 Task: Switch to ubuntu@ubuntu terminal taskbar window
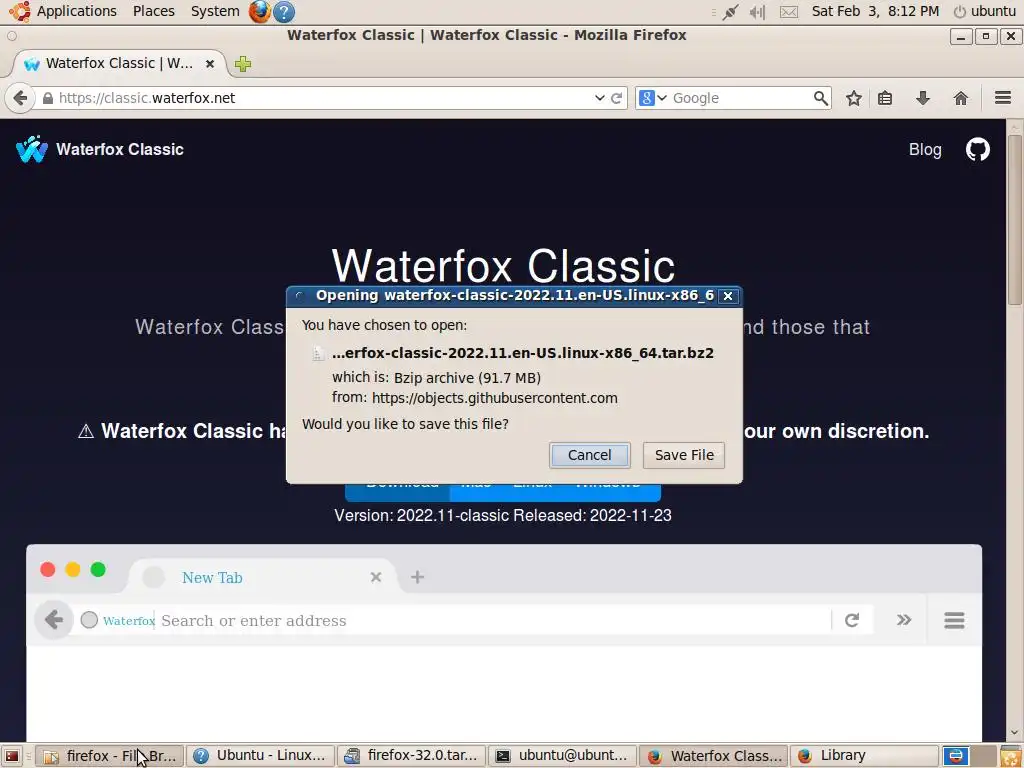tap(563, 756)
